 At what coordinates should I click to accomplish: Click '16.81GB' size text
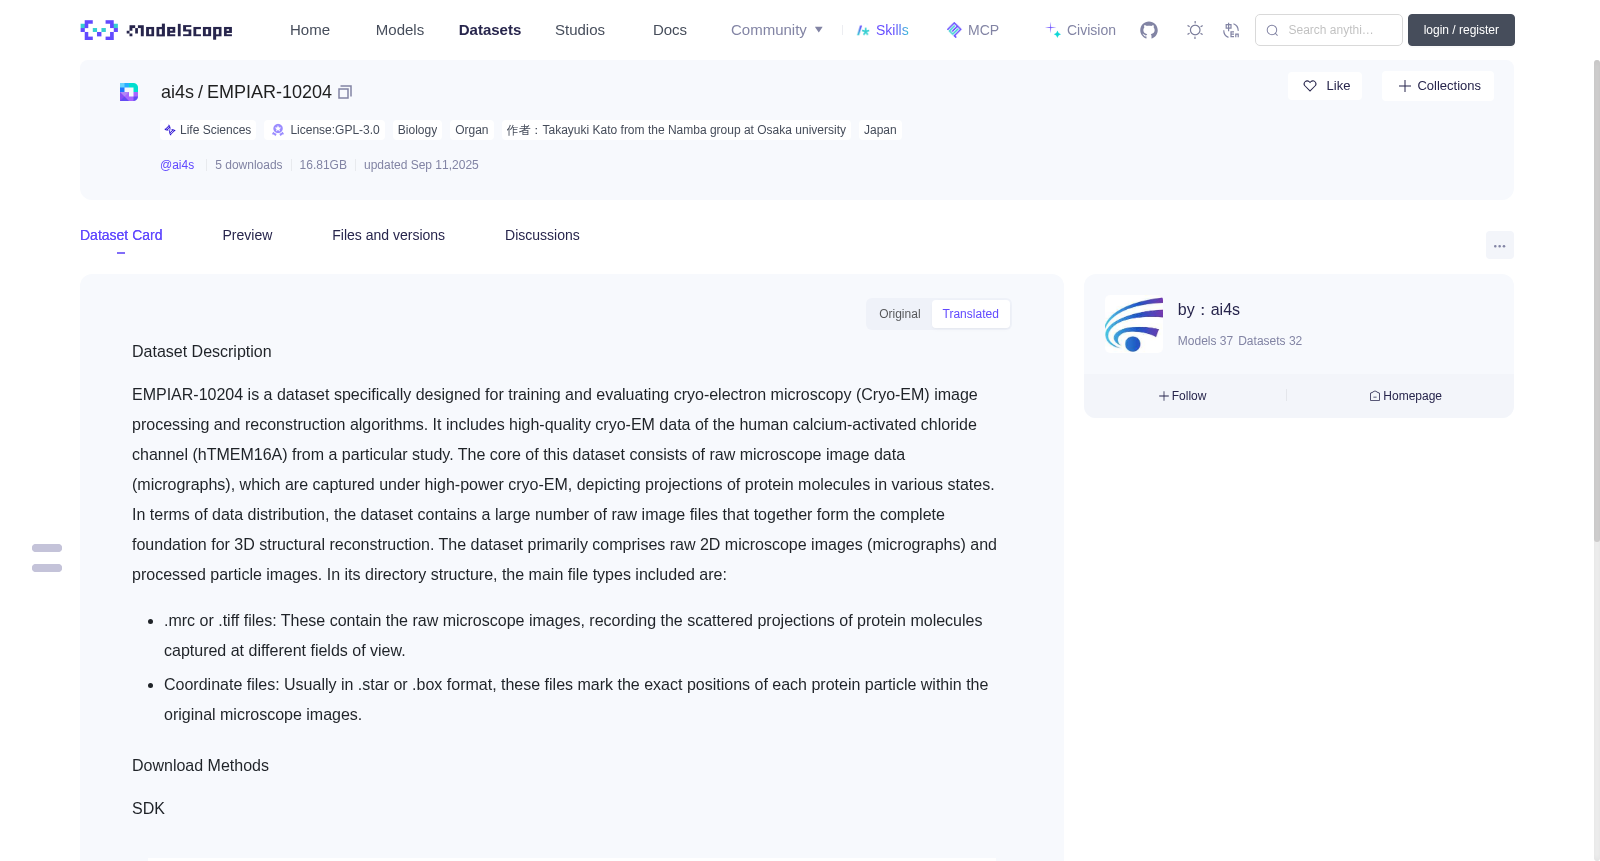coord(323,165)
